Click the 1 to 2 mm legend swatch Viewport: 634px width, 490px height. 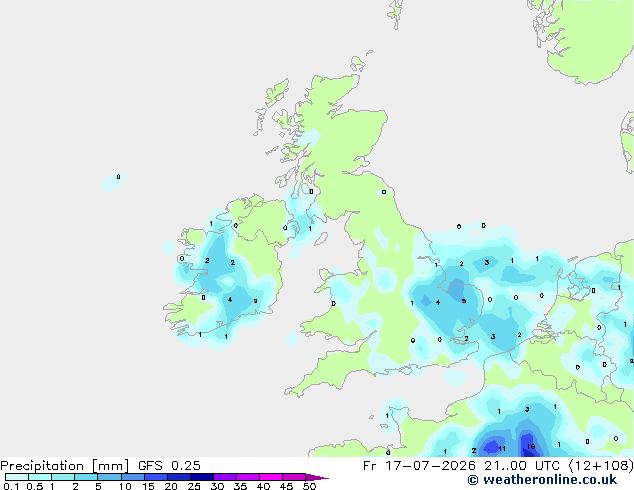pyautogui.click(x=63, y=477)
